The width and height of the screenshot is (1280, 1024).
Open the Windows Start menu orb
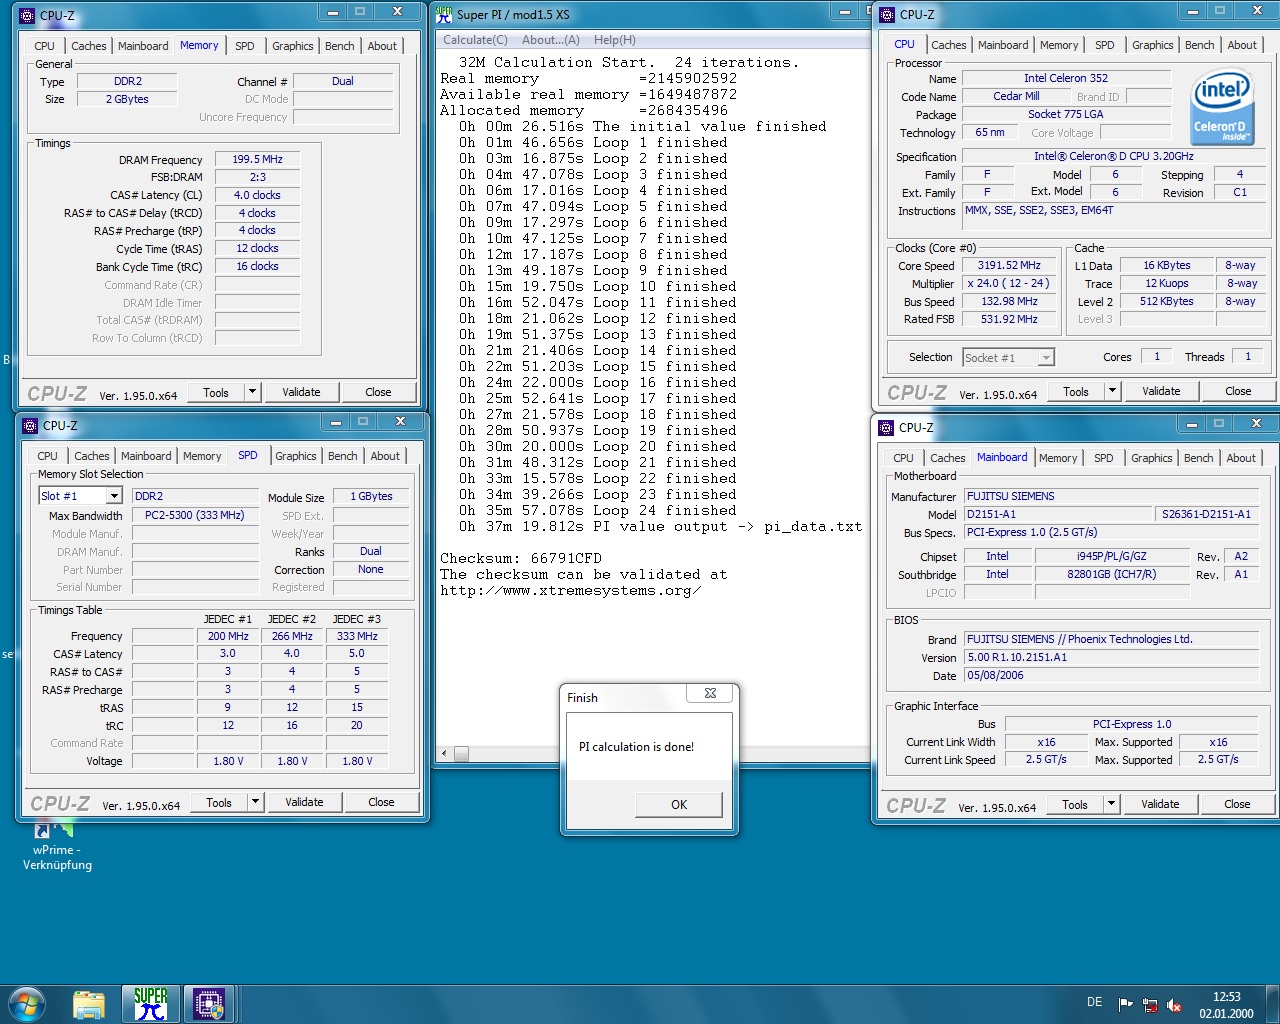coord(27,1003)
